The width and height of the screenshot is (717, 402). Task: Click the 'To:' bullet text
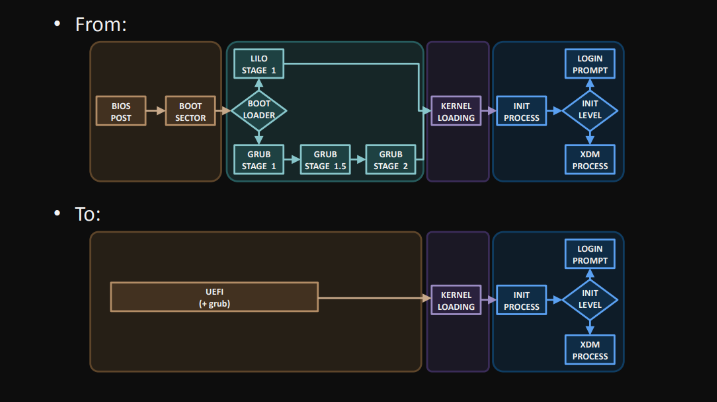[87, 214]
